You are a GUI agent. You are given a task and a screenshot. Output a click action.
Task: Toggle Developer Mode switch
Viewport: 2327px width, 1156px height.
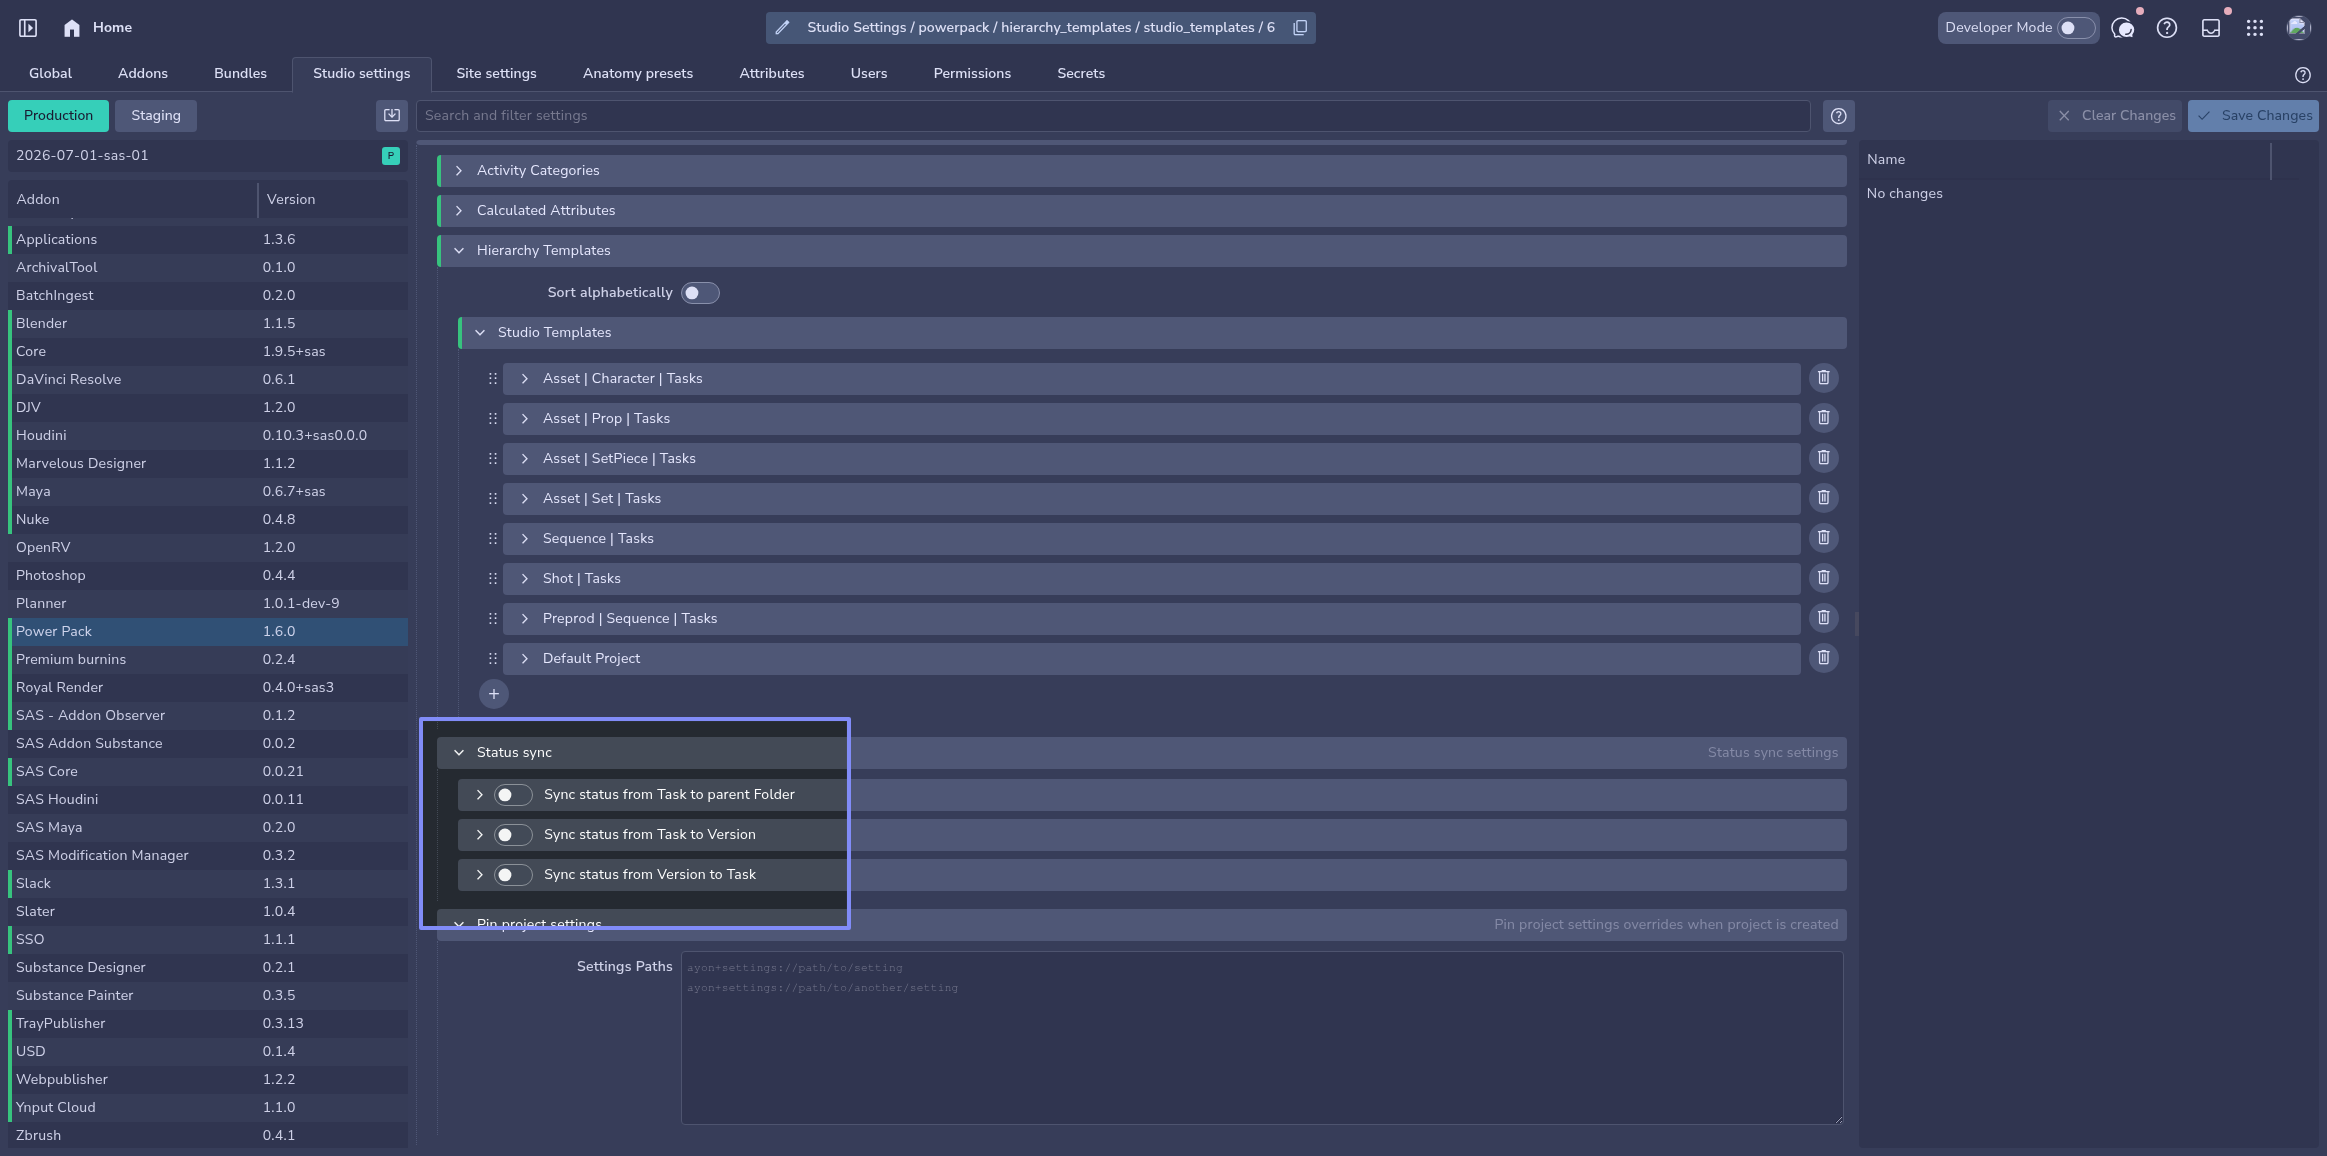pyautogui.click(x=2076, y=28)
